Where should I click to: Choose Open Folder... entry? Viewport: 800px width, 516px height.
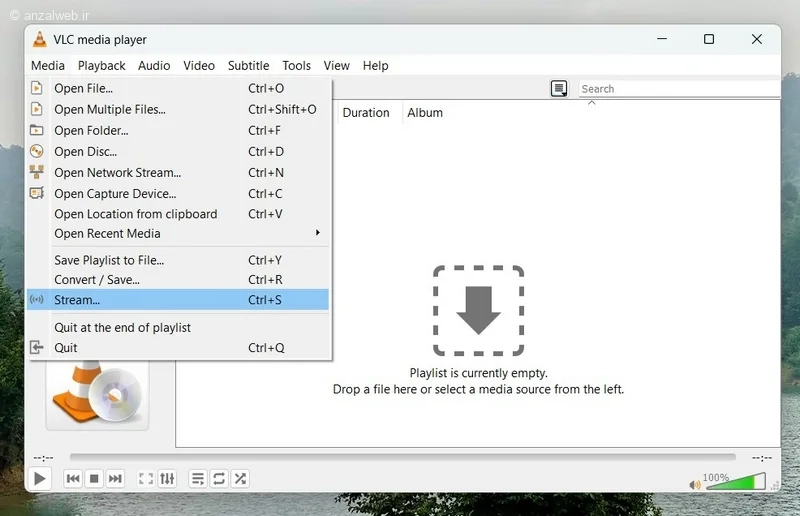178,130
